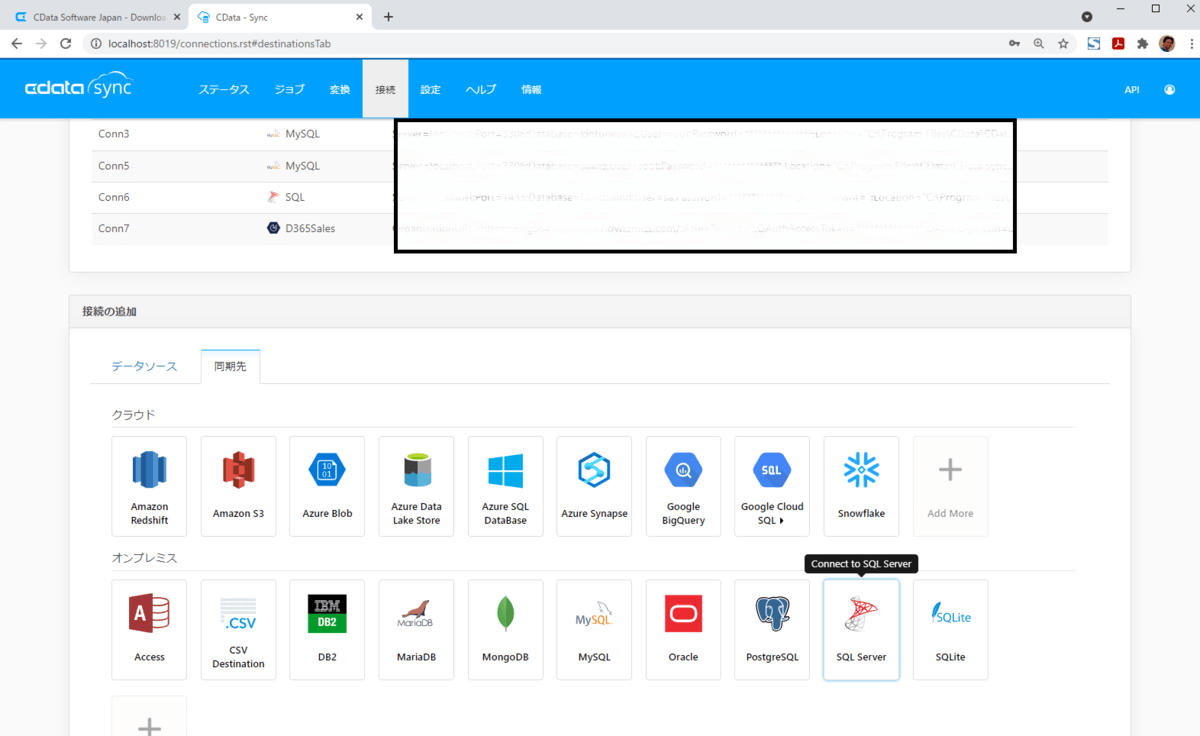
Task: Open the 情報 page
Action: (531, 89)
